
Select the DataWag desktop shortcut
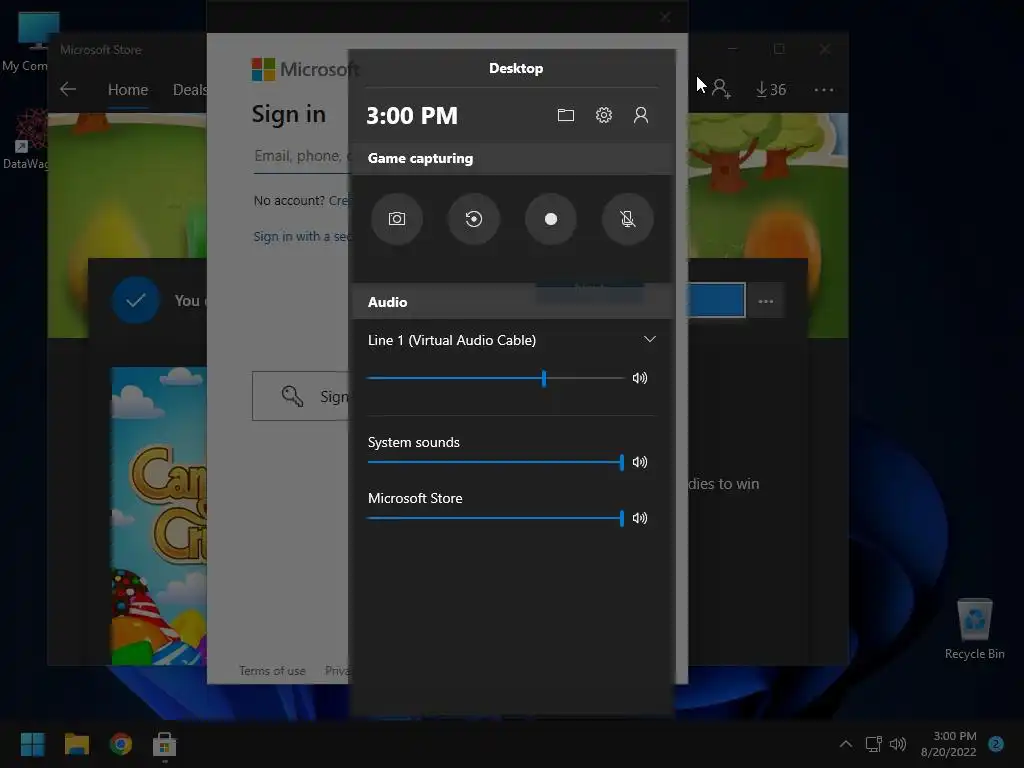(x=26, y=139)
